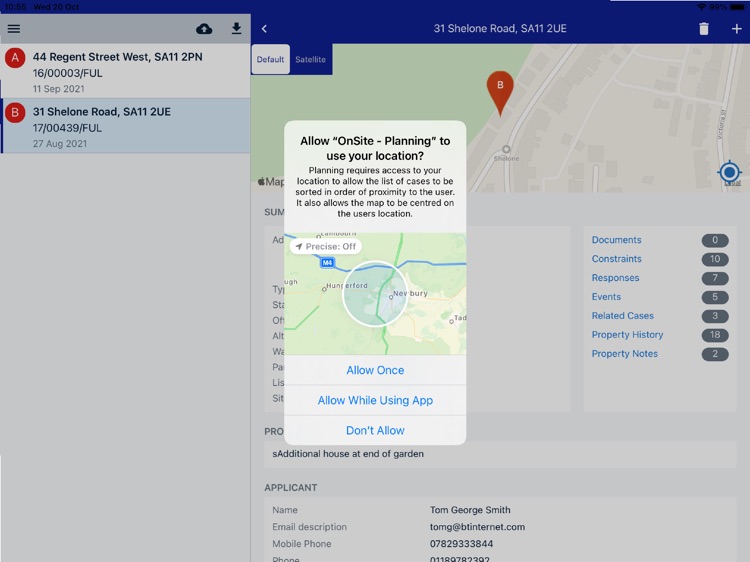Image resolution: width=750 pixels, height=562 pixels.
Task: Select red B marker in case list
Action: [x=15, y=112]
